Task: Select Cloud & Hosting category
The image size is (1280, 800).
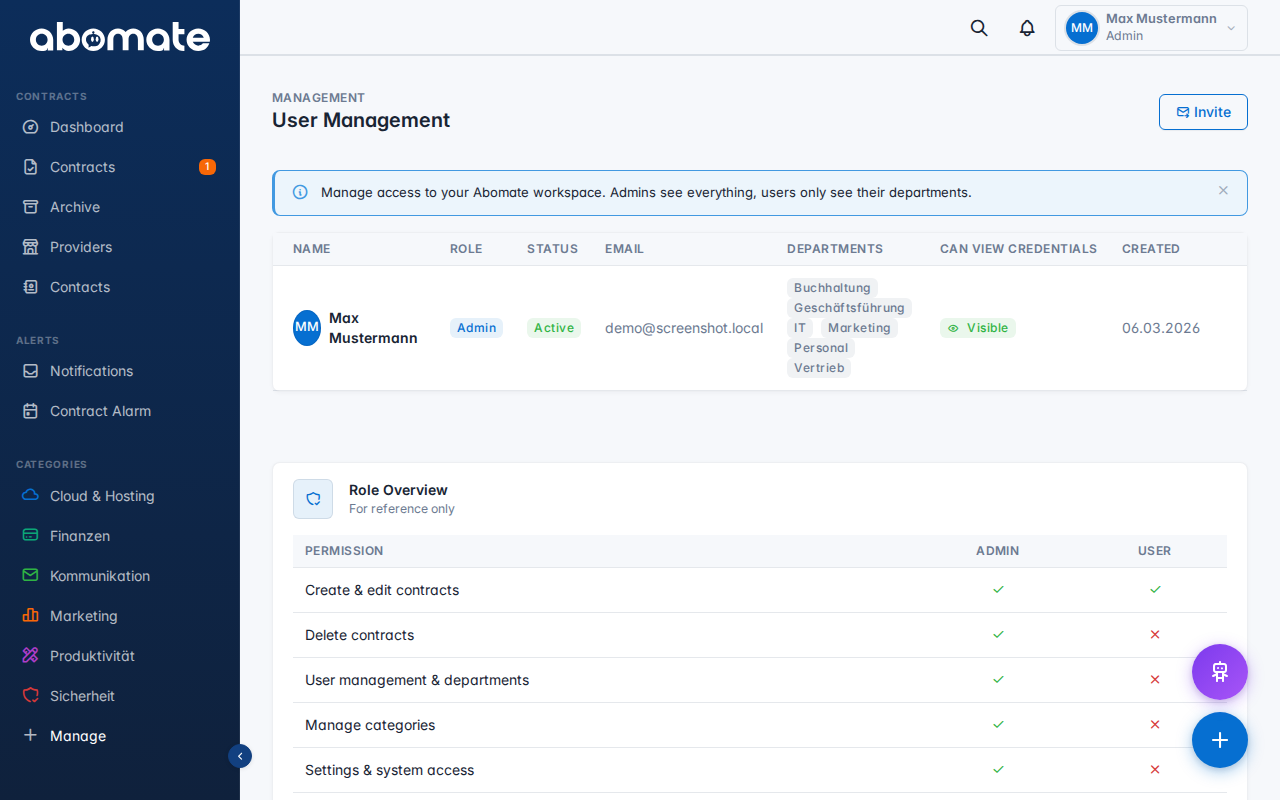Action: tap(120, 496)
